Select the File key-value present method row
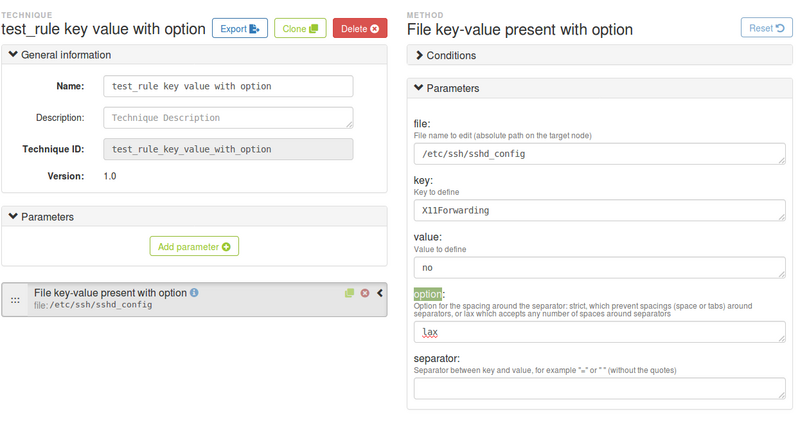 pyautogui.click(x=194, y=300)
